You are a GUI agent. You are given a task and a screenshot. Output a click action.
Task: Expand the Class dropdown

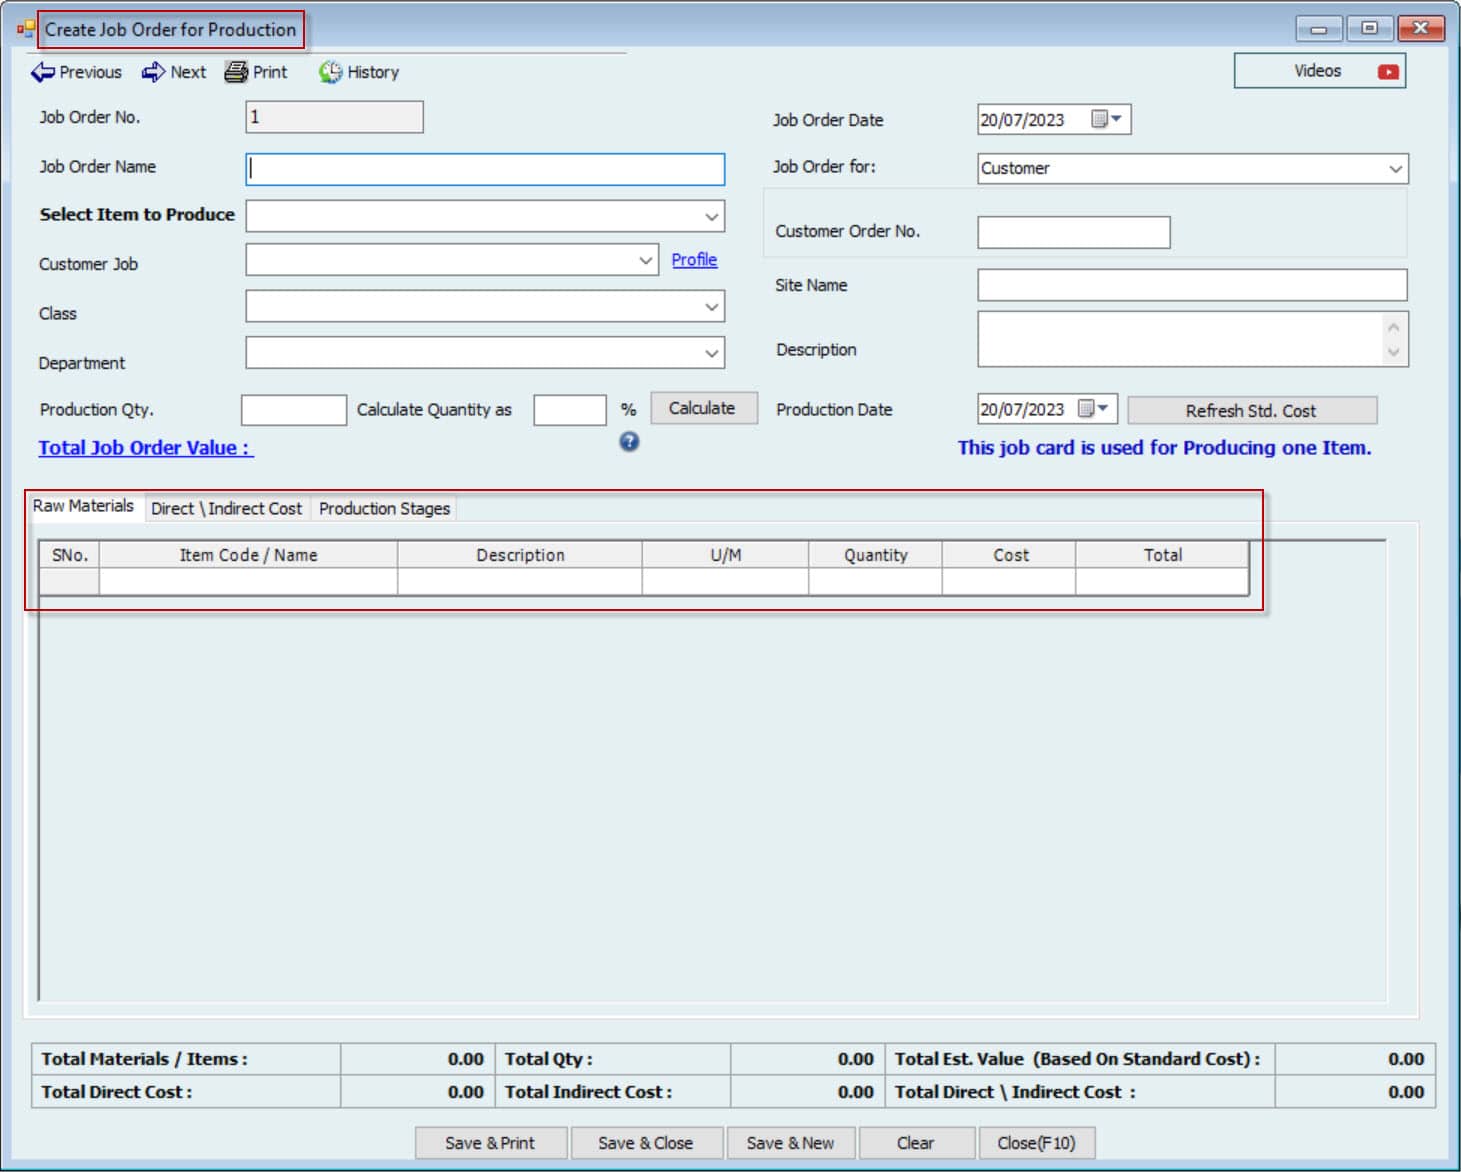coord(711,306)
